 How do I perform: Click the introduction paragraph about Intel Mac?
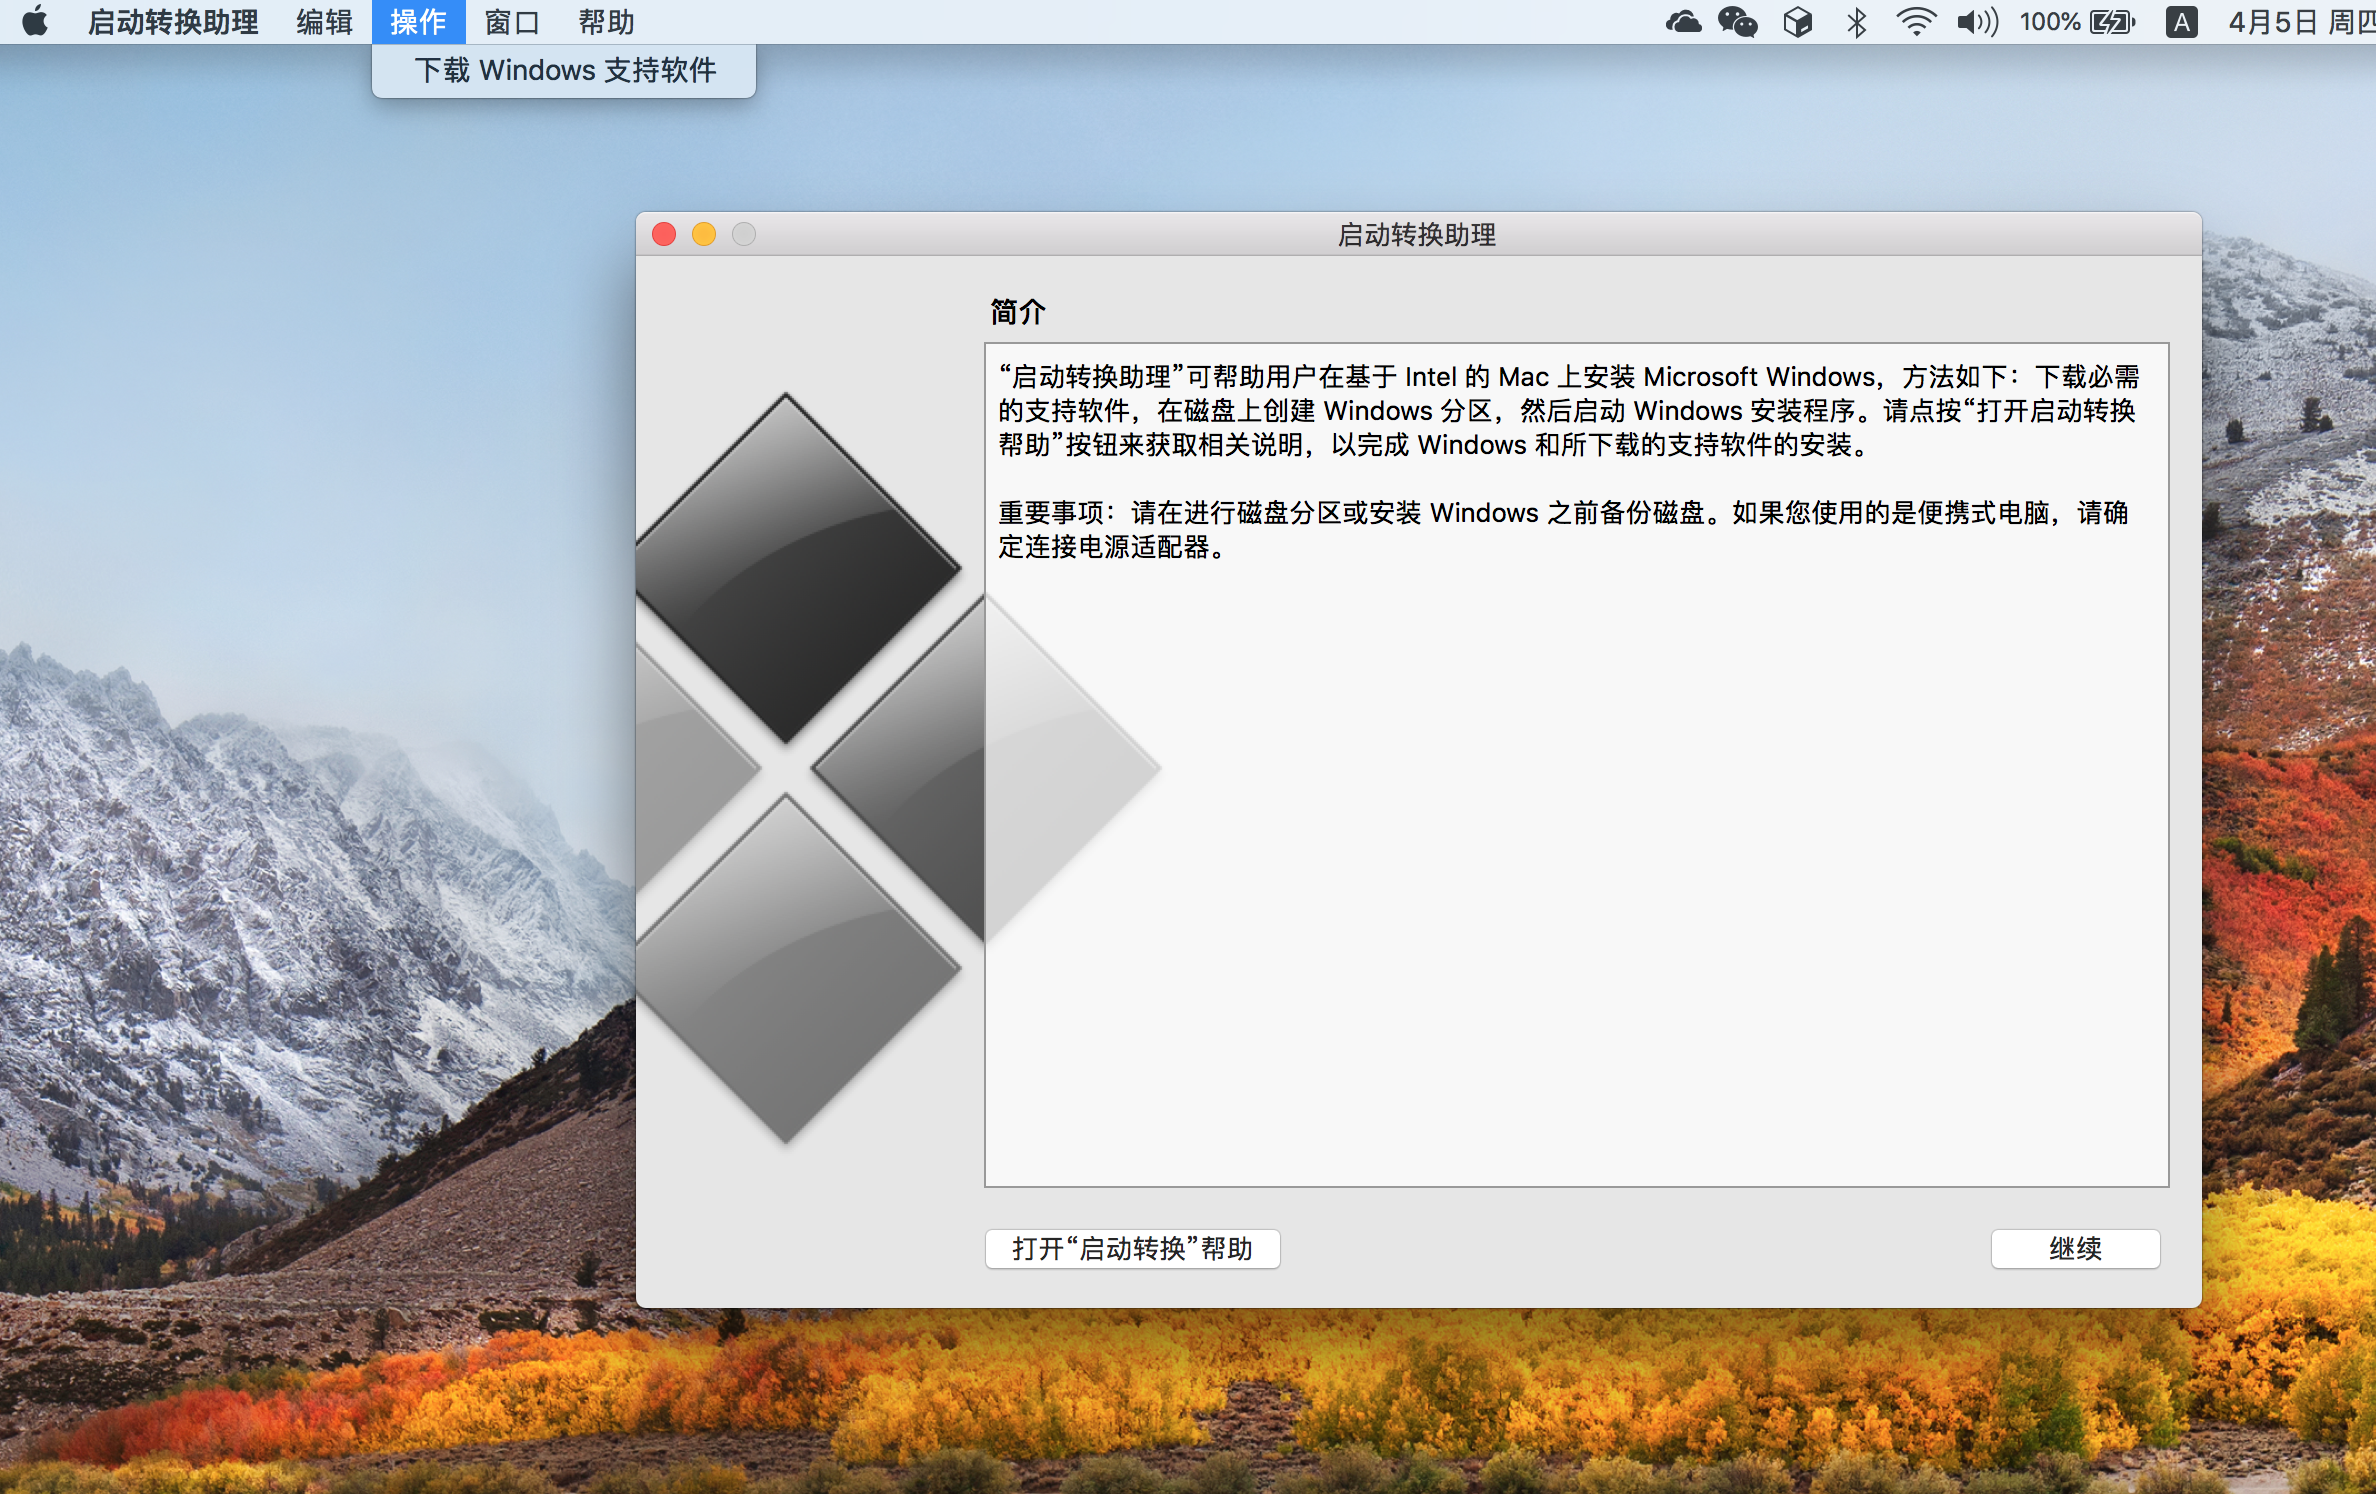click(1568, 411)
